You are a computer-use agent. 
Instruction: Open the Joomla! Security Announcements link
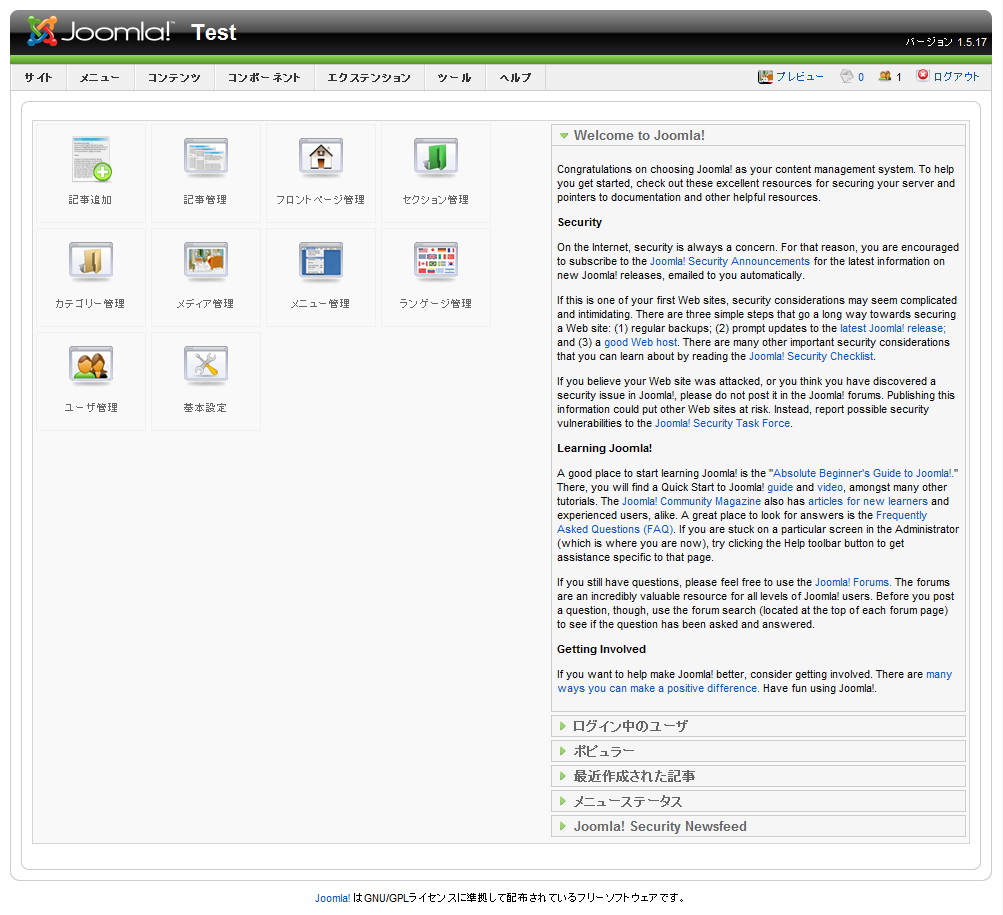(x=730, y=261)
